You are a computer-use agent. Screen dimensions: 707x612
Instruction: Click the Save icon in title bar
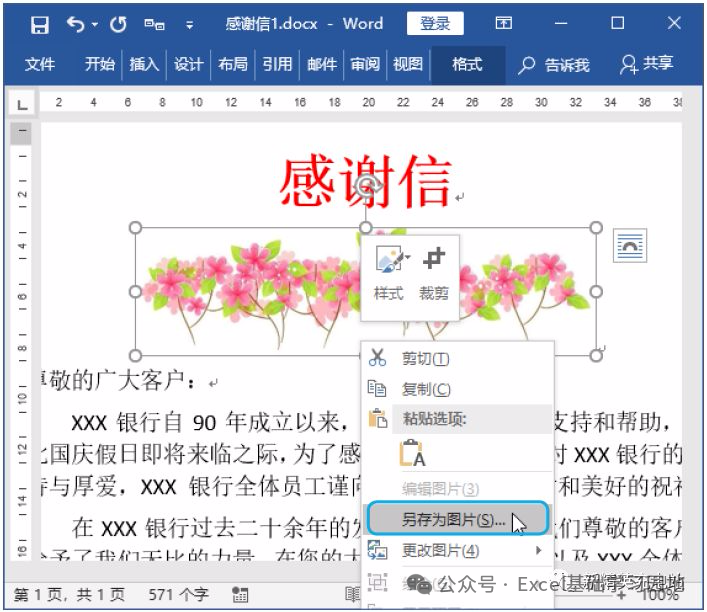(40, 24)
